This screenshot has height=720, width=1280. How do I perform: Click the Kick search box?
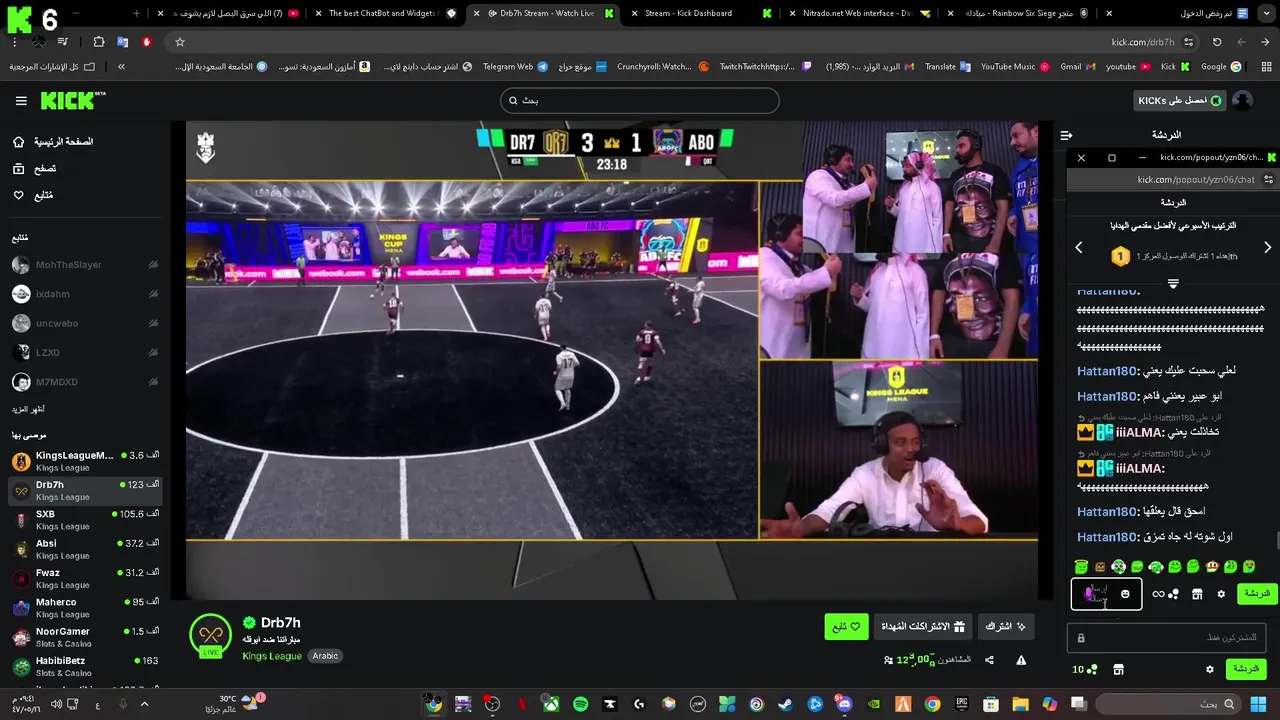coord(640,100)
